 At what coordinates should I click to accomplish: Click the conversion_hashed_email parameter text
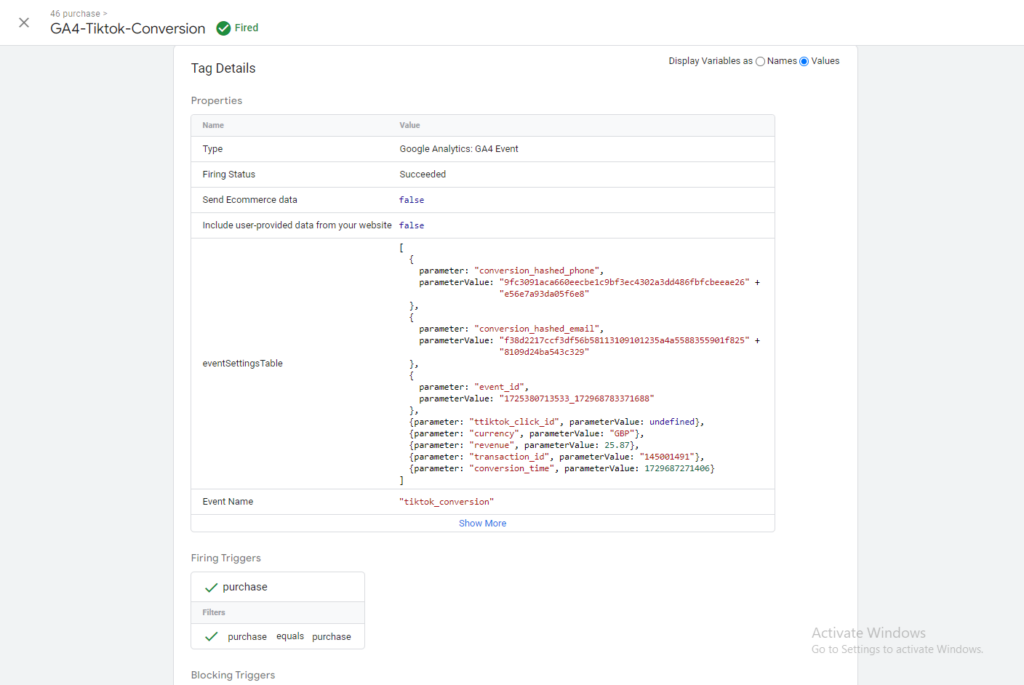pyautogui.click(x=537, y=328)
